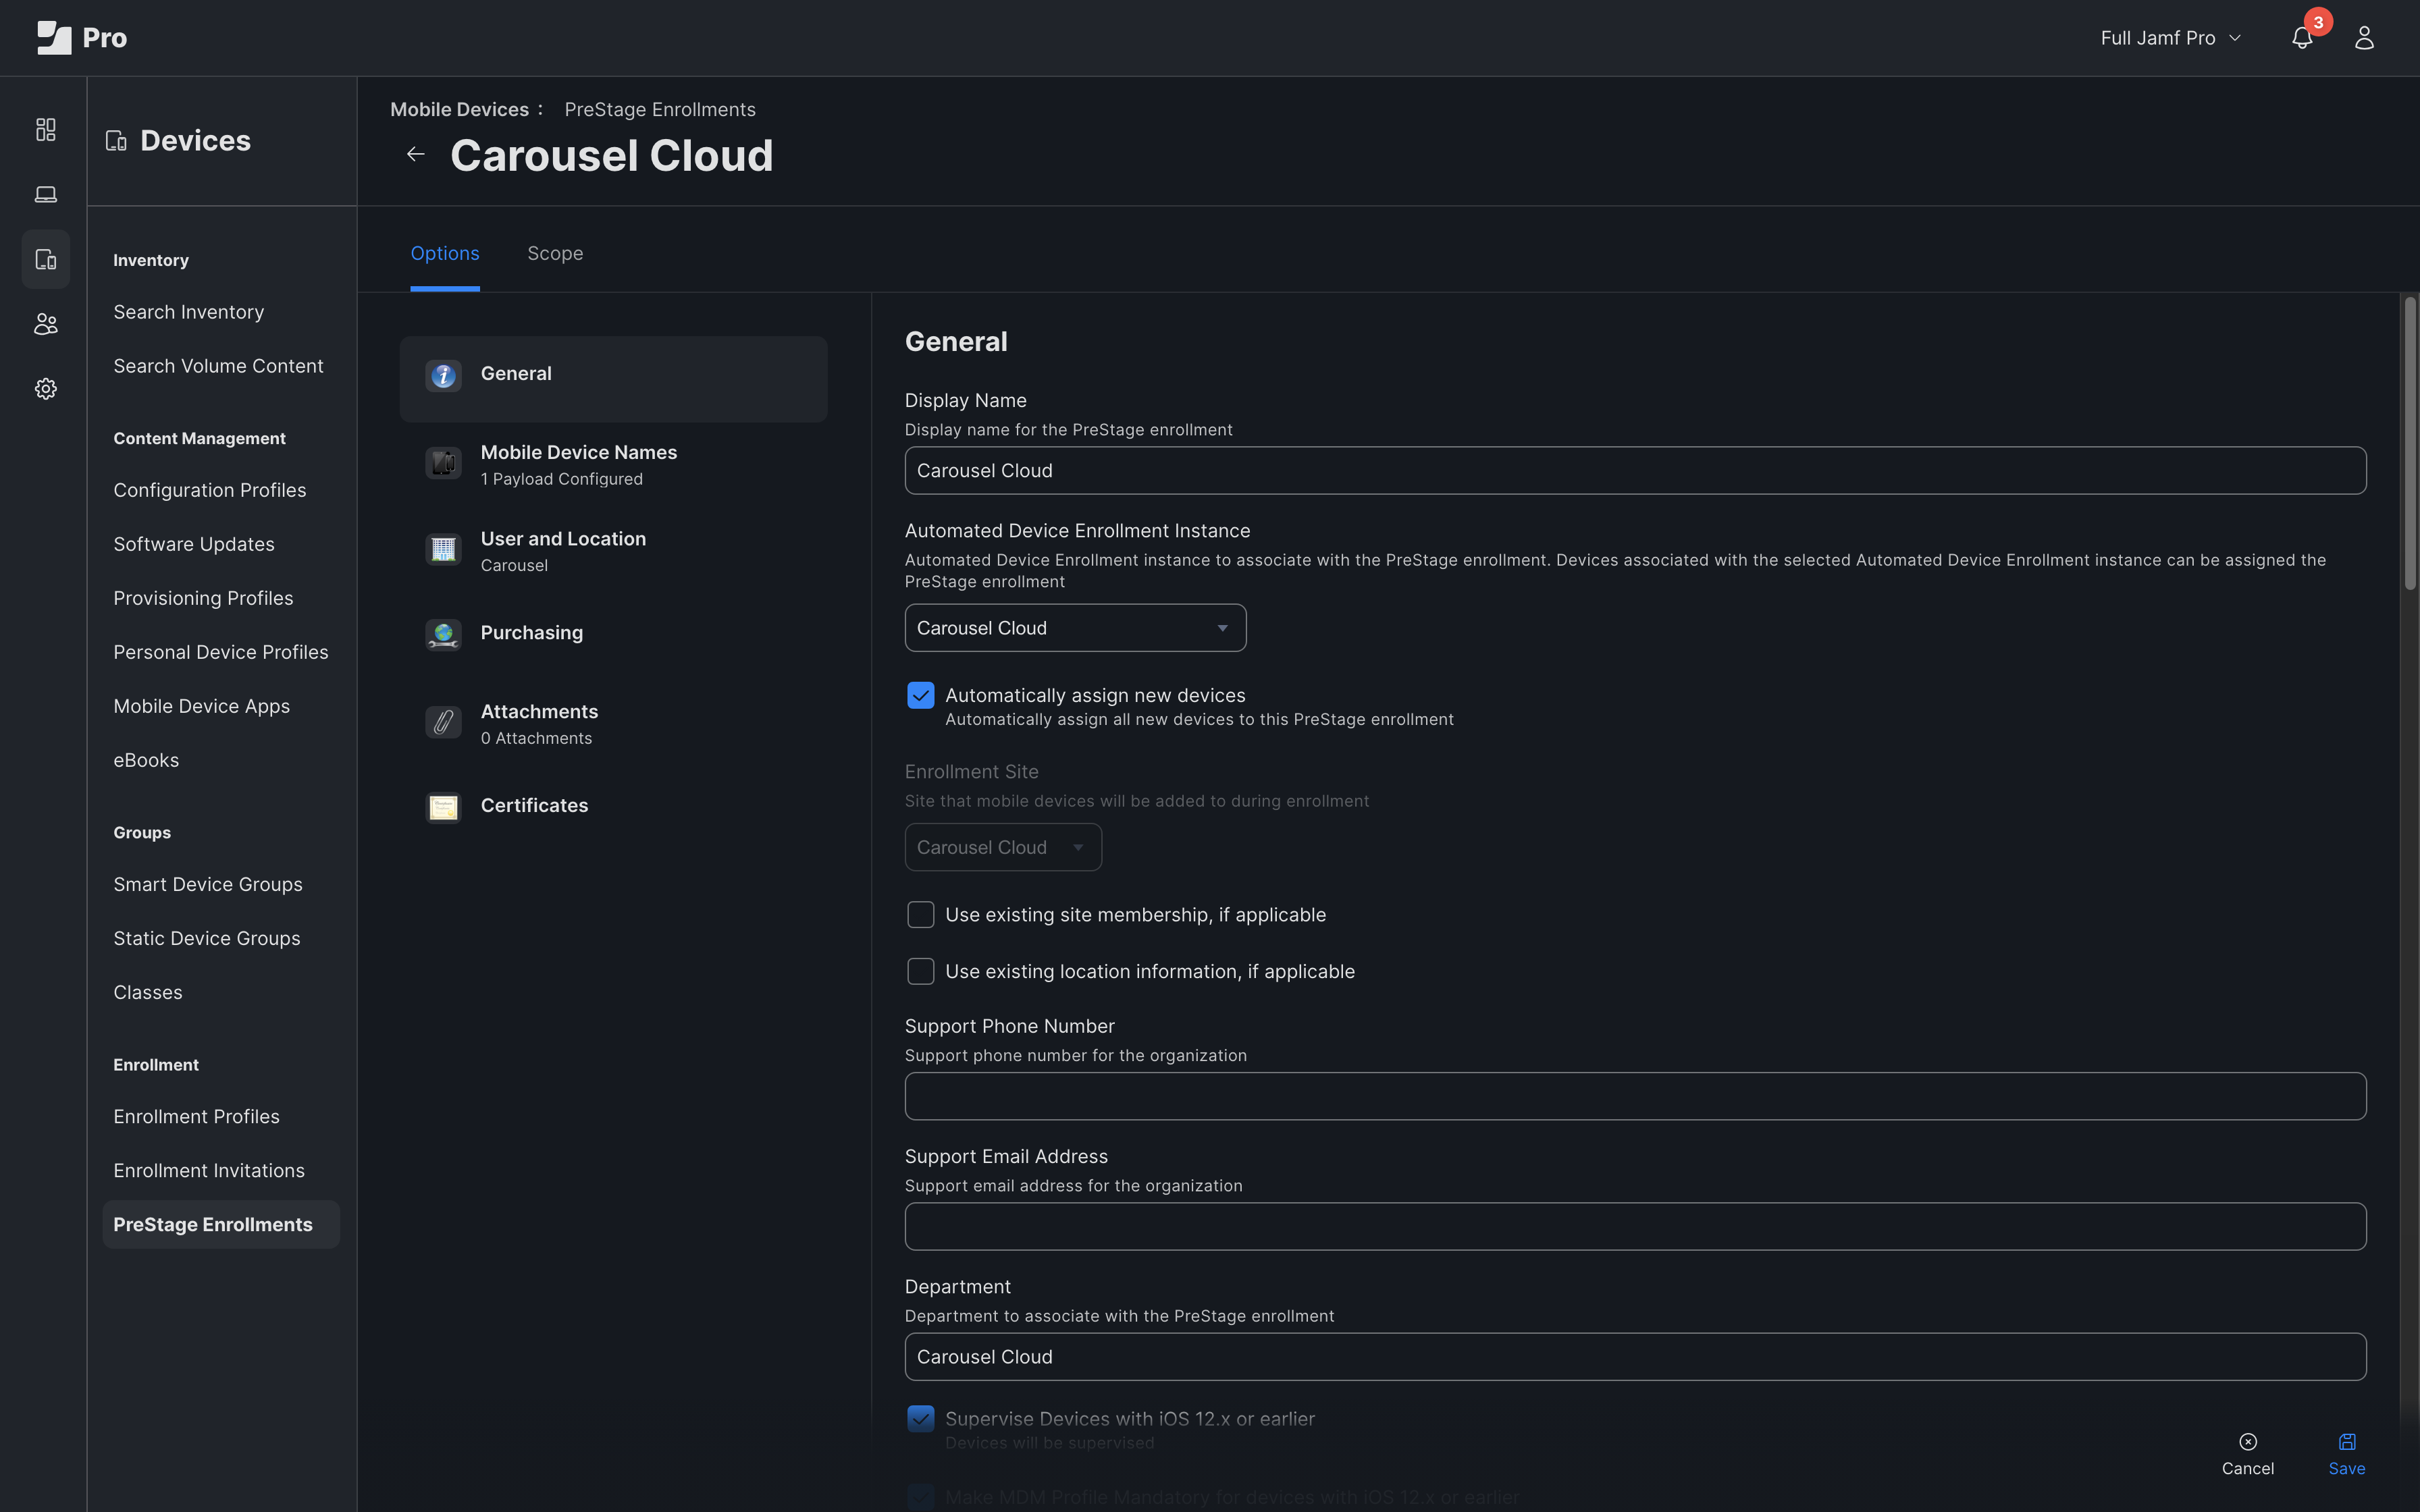Click the Certificates icon

[x=443, y=807]
